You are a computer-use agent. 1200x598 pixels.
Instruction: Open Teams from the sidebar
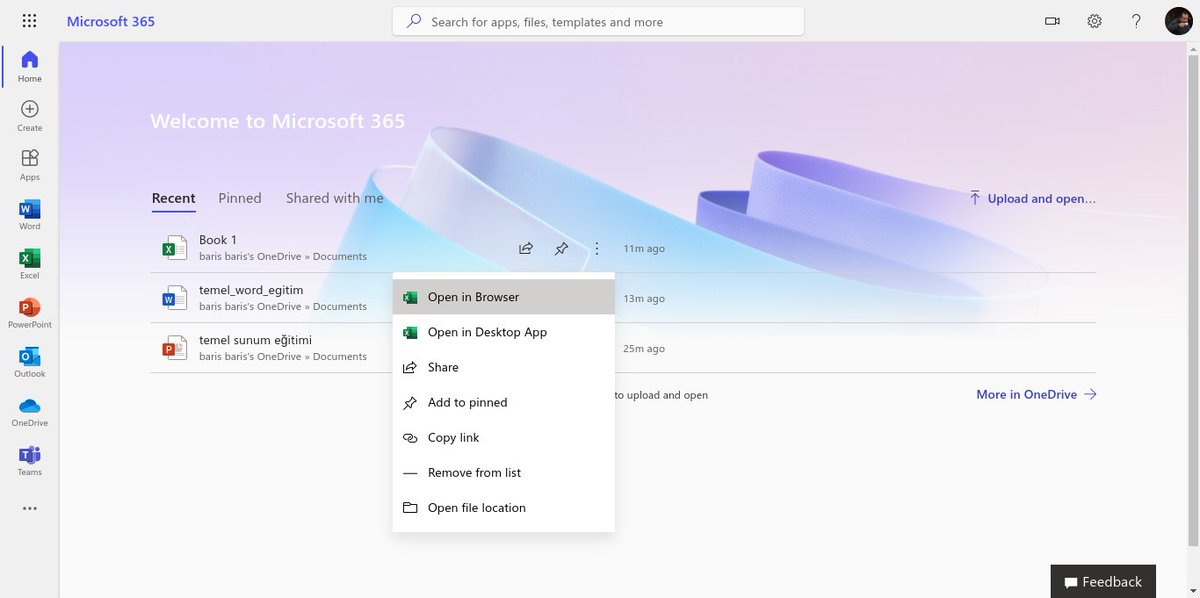pos(29,460)
